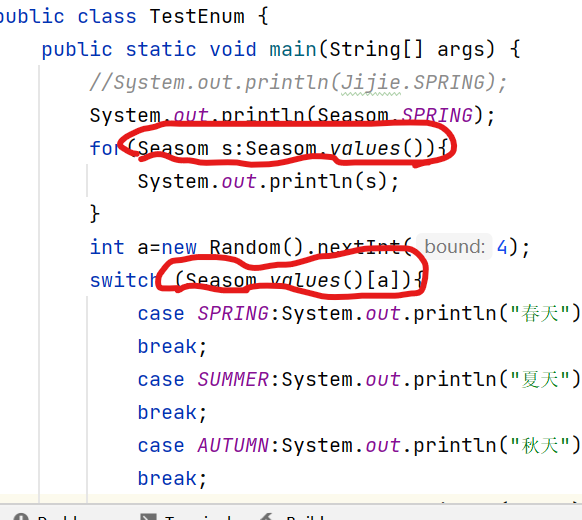582x520 pixels.
Task: Click the main method name
Action: pyautogui.click(x=293, y=49)
